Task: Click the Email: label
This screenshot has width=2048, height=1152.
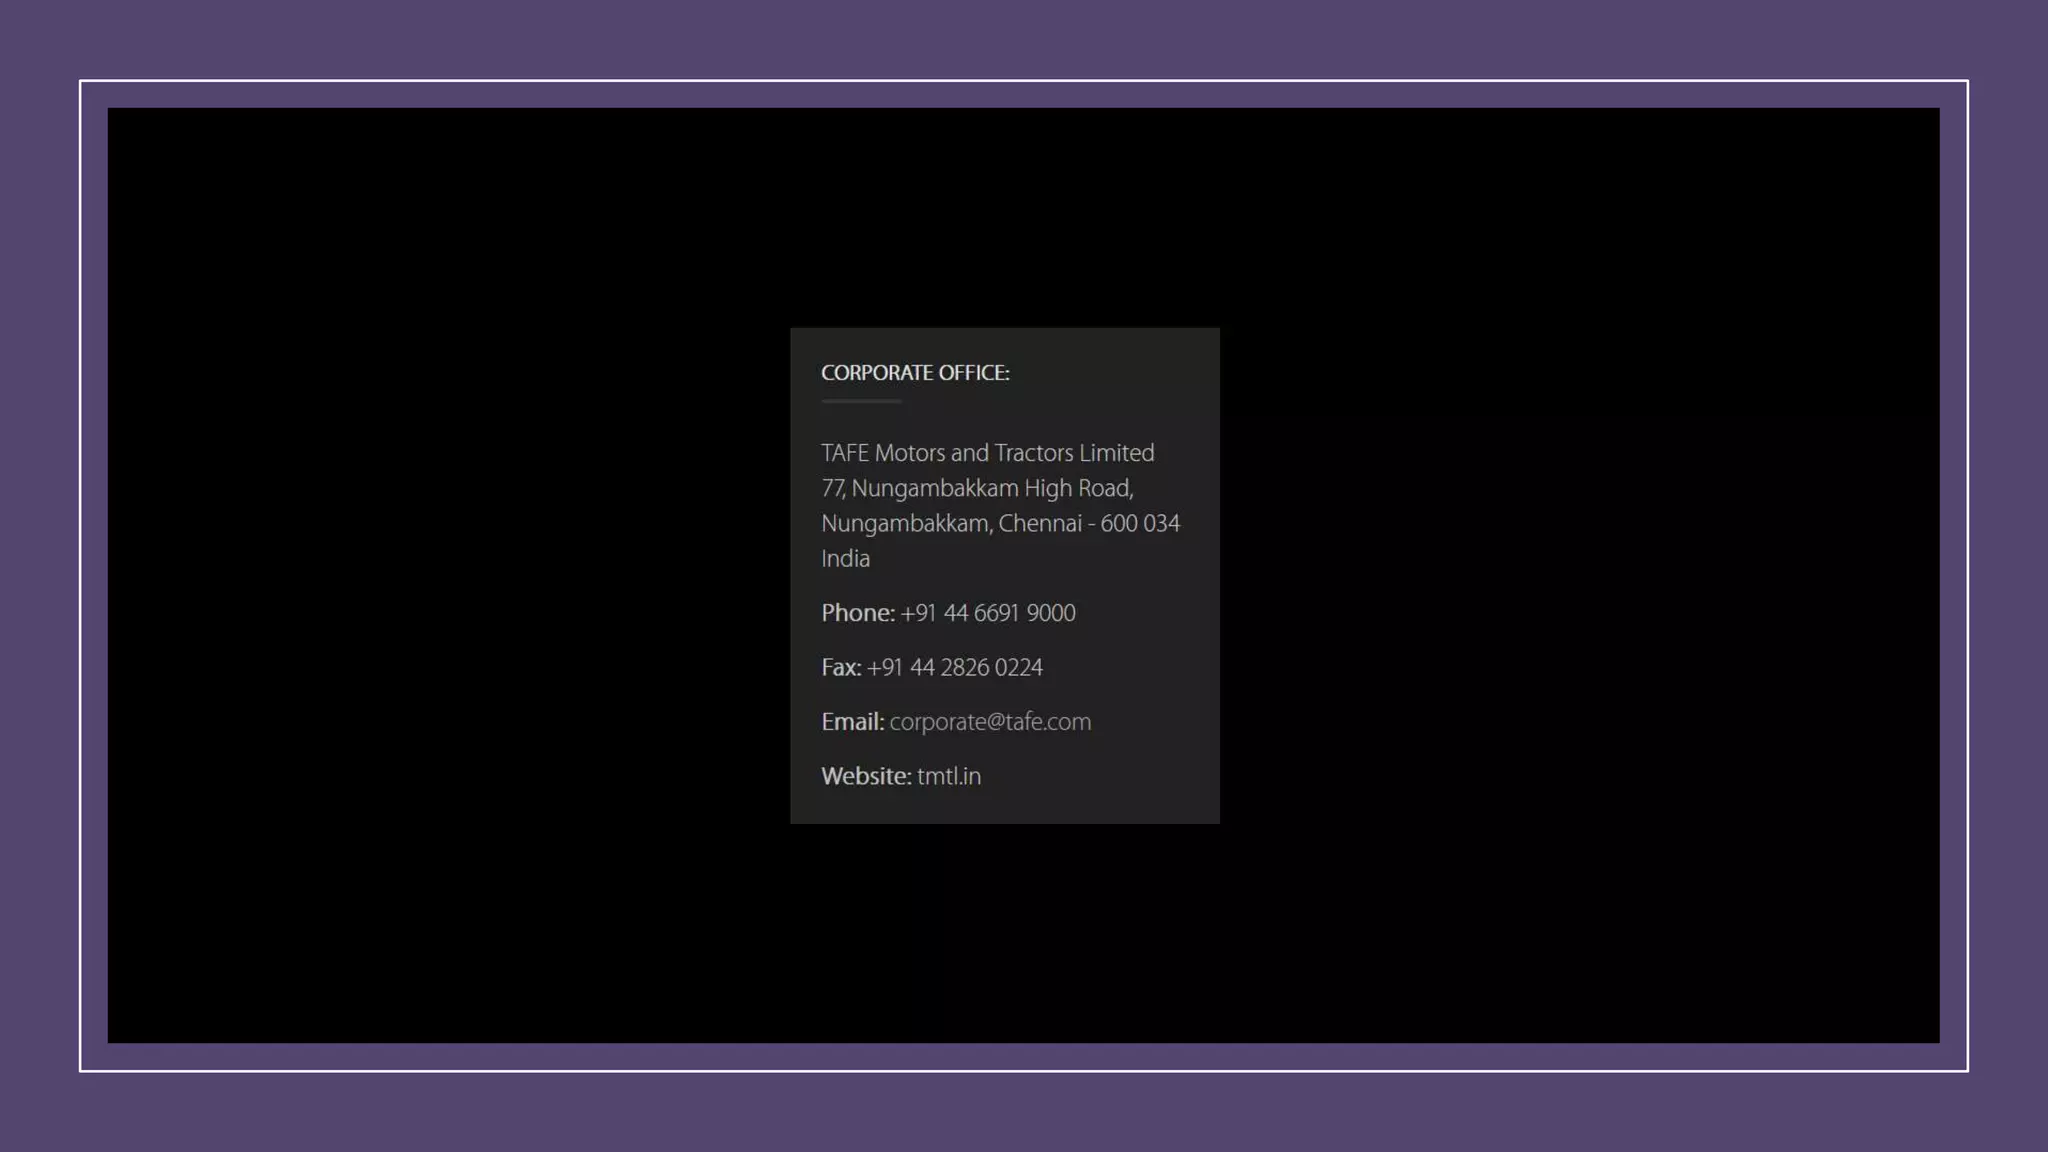Action: click(x=852, y=722)
